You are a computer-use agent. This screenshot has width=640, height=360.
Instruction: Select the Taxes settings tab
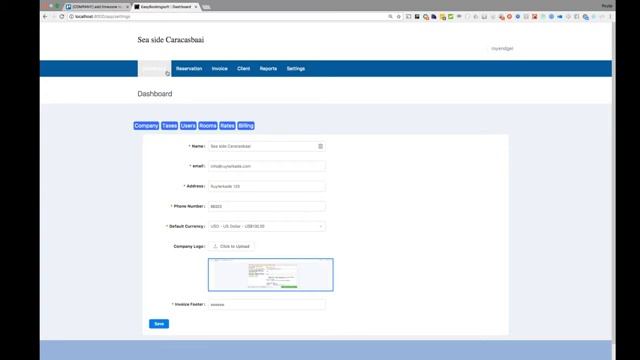[x=169, y=126]
